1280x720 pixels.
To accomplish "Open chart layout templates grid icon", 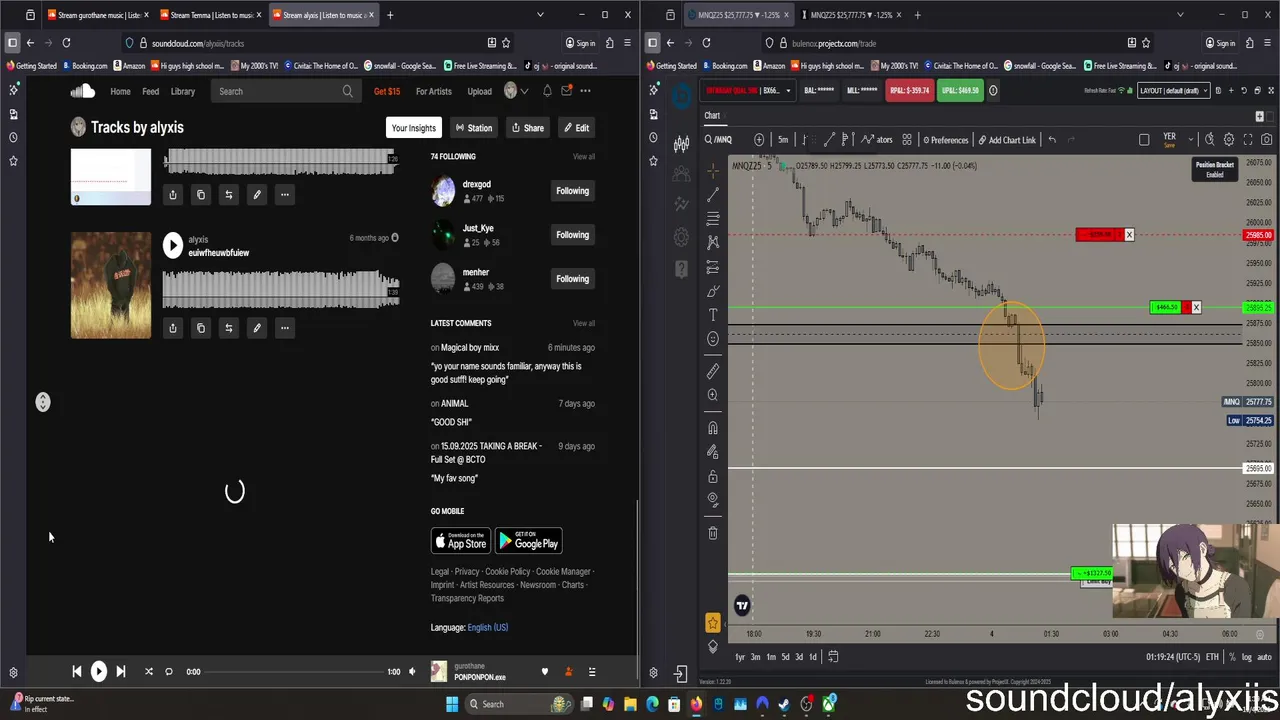I will pos(907,140).
